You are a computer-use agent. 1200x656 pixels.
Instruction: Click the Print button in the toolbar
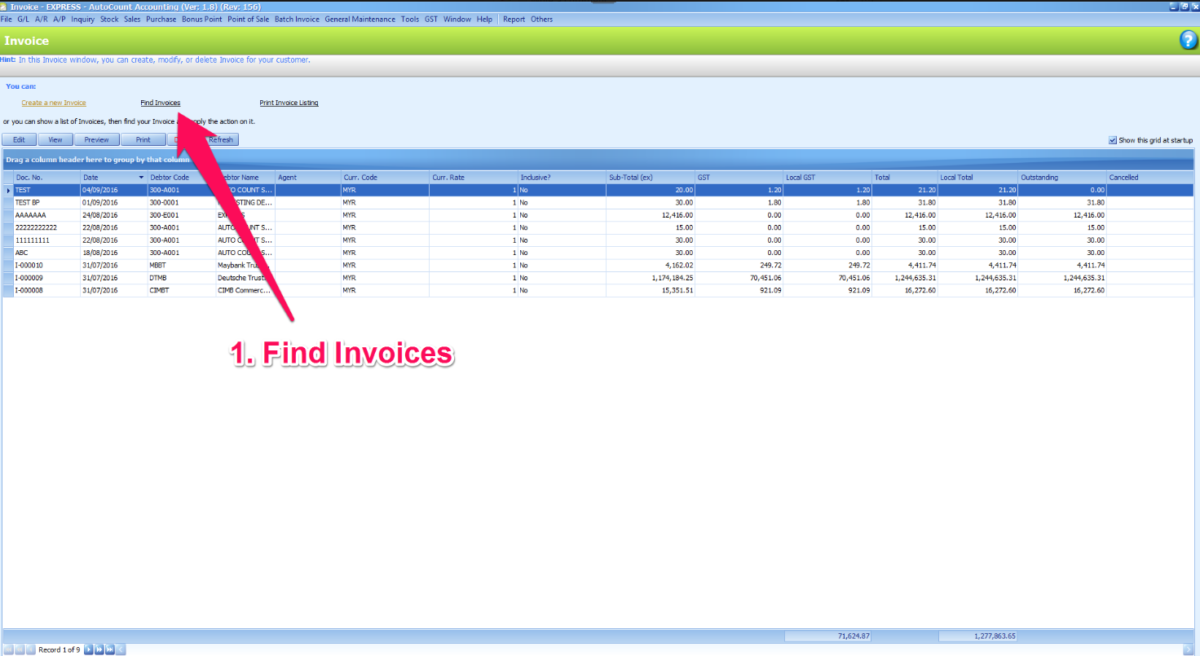coord(143,139)
